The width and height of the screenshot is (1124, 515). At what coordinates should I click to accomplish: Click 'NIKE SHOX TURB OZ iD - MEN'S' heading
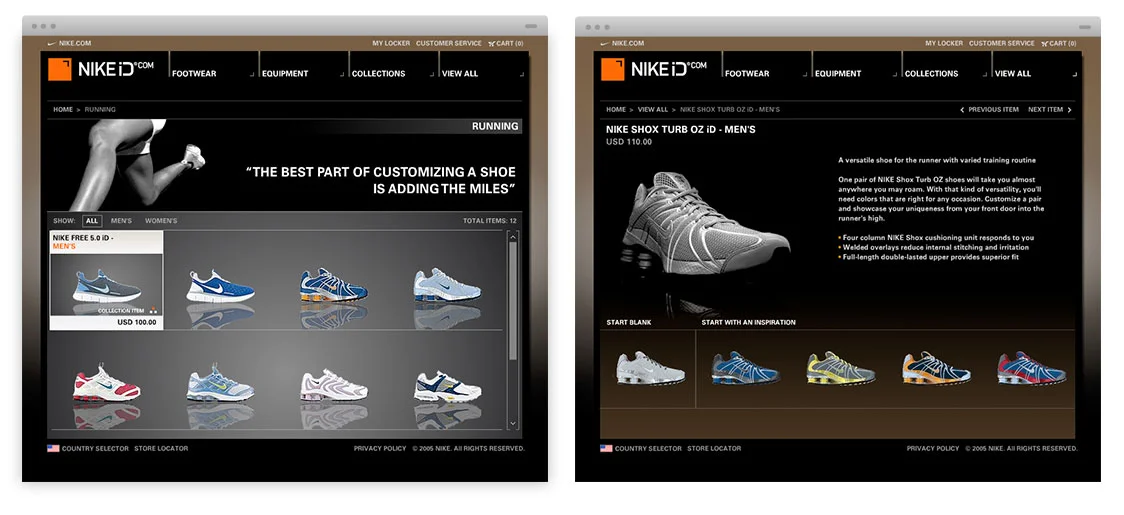coord(680,130)
